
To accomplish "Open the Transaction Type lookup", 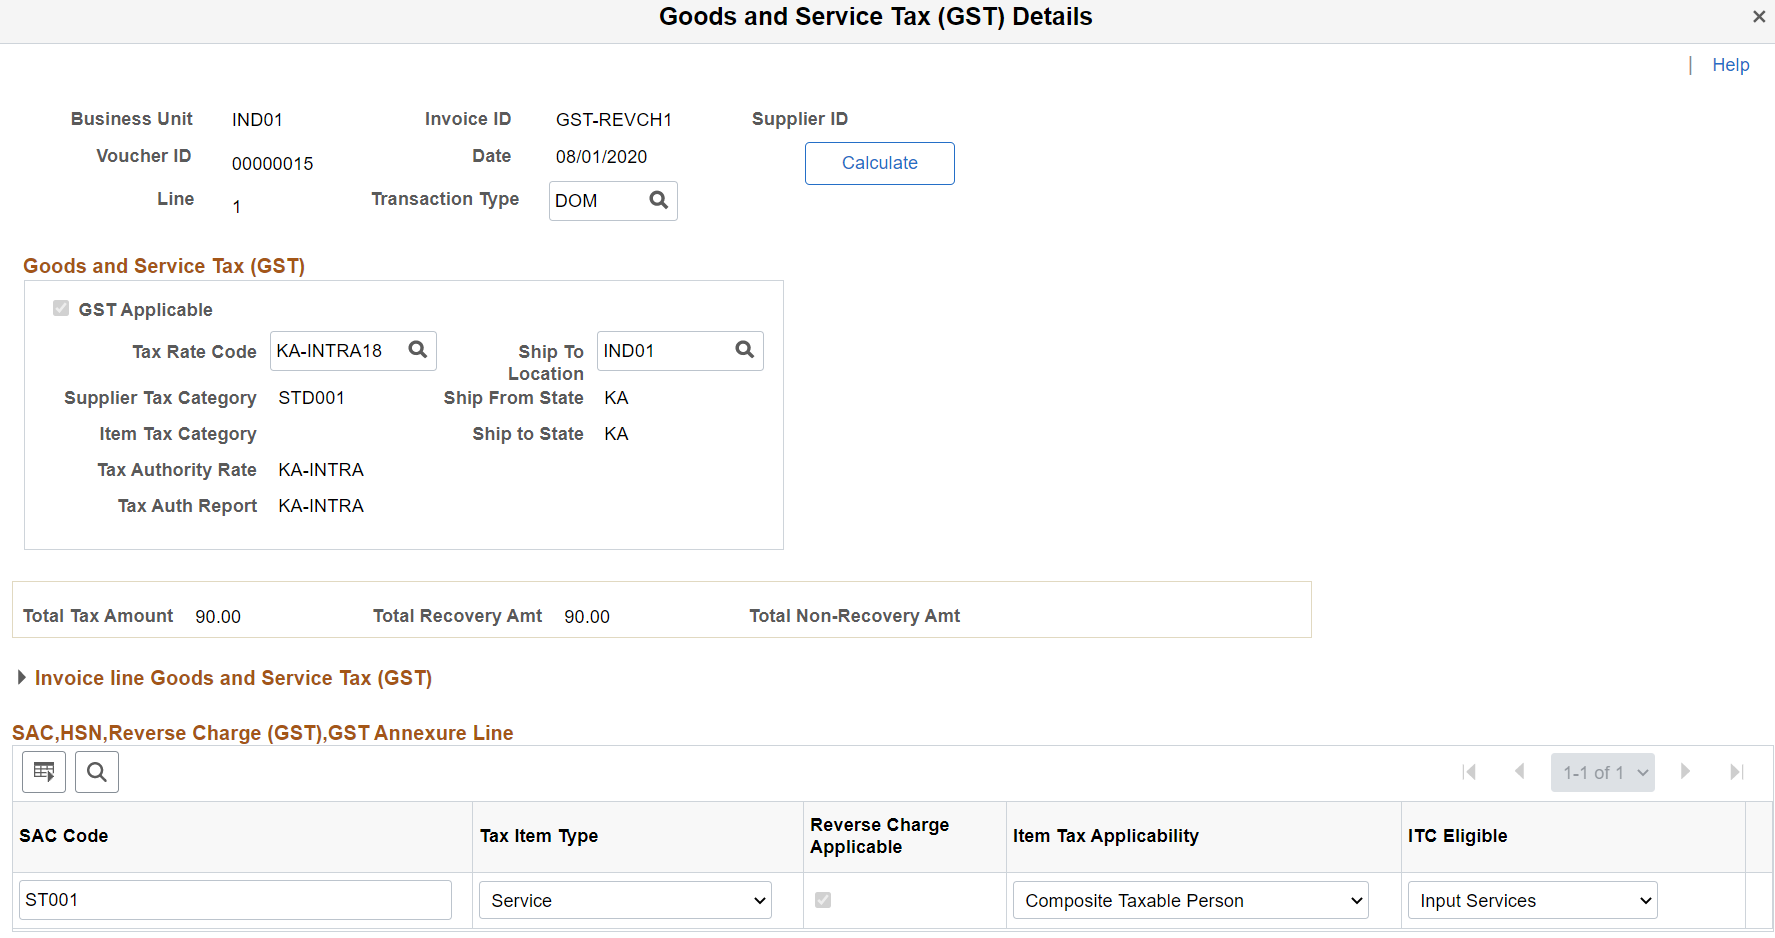I will [x=658, y=200].
